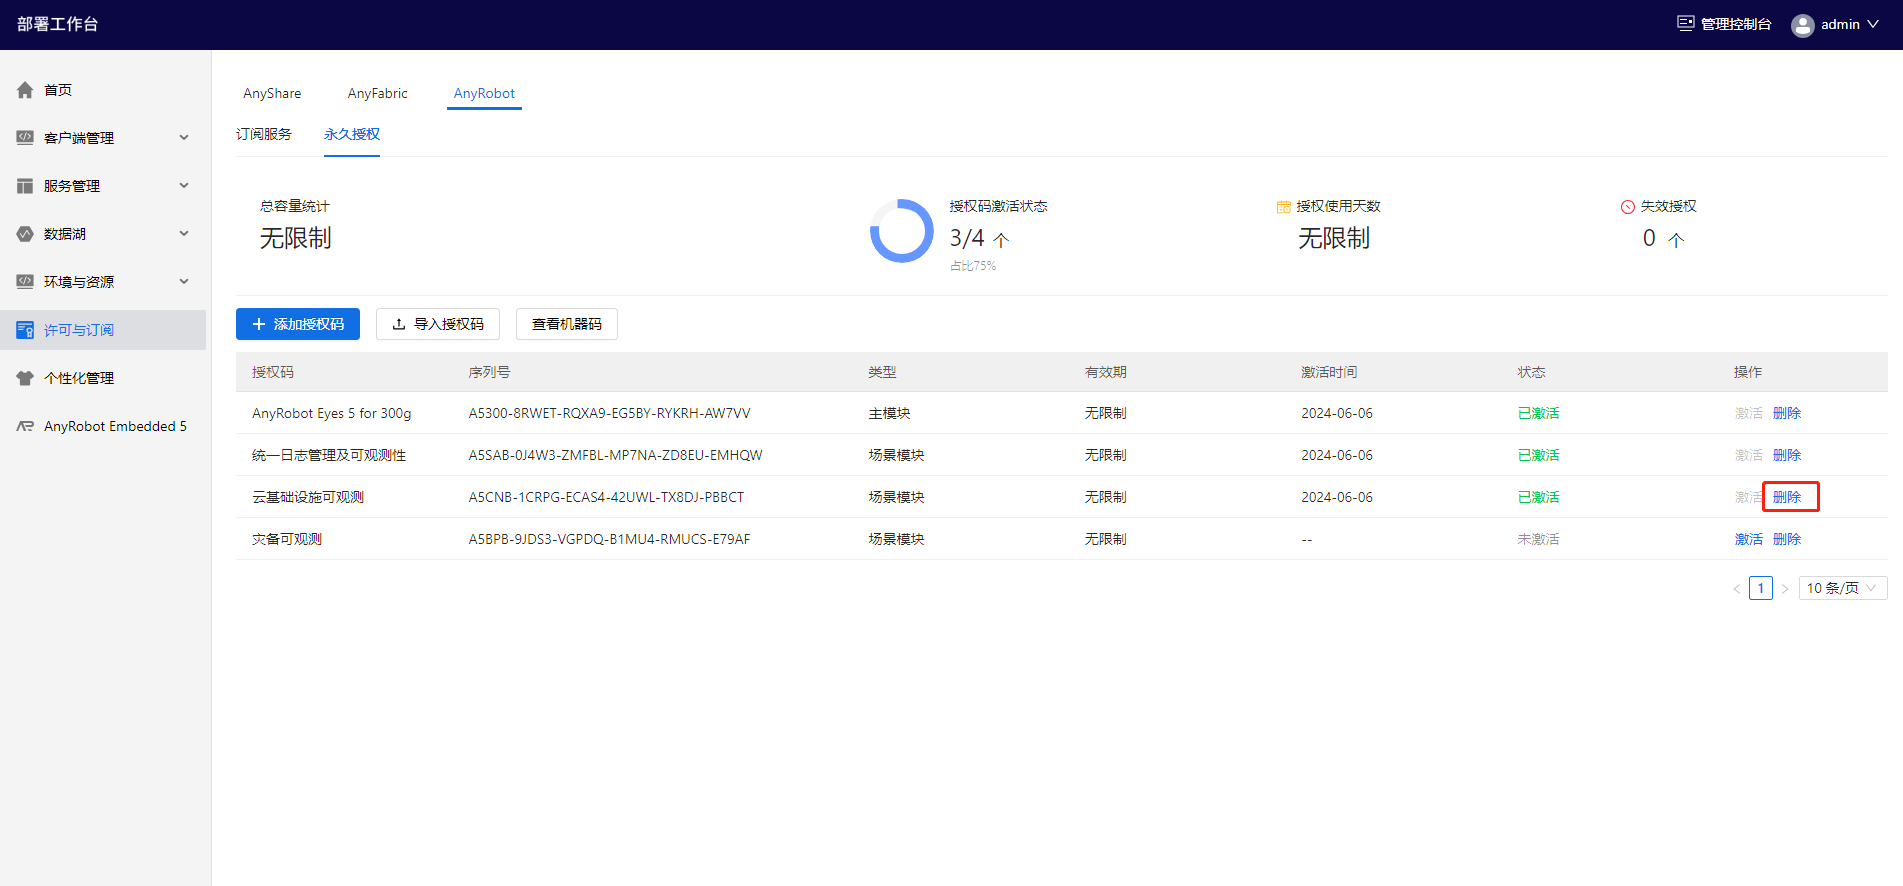Delete the 统一日志管理及可观测性 license

[1787, 455]
